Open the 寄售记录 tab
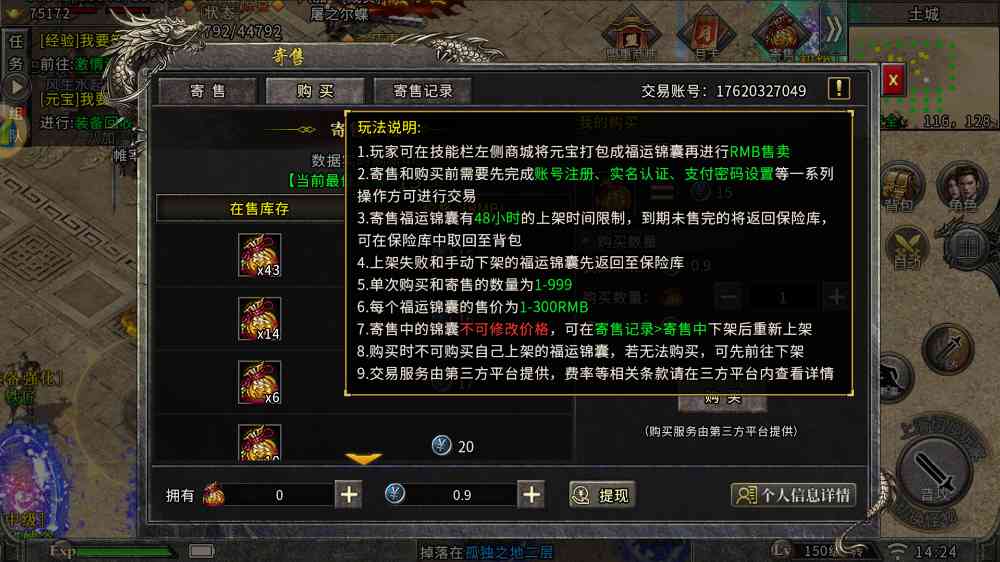This screenshot has width=1000, height=562. 423,91
